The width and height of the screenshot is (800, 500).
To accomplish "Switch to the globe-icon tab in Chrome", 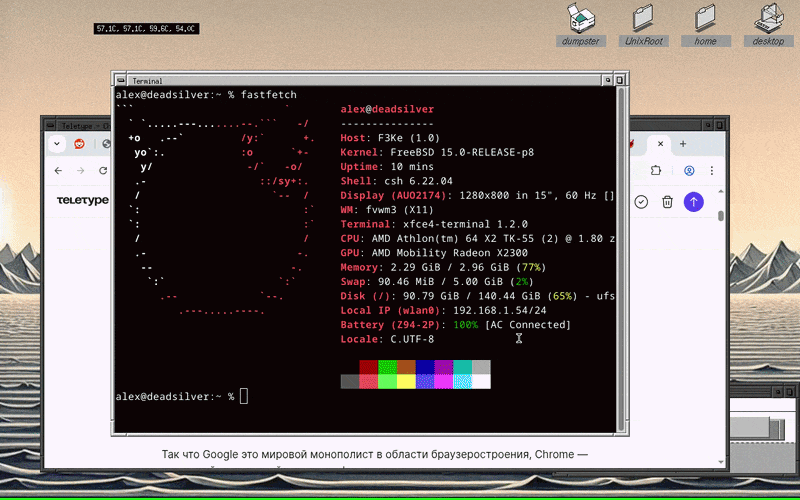I will (x=106, y=144).
